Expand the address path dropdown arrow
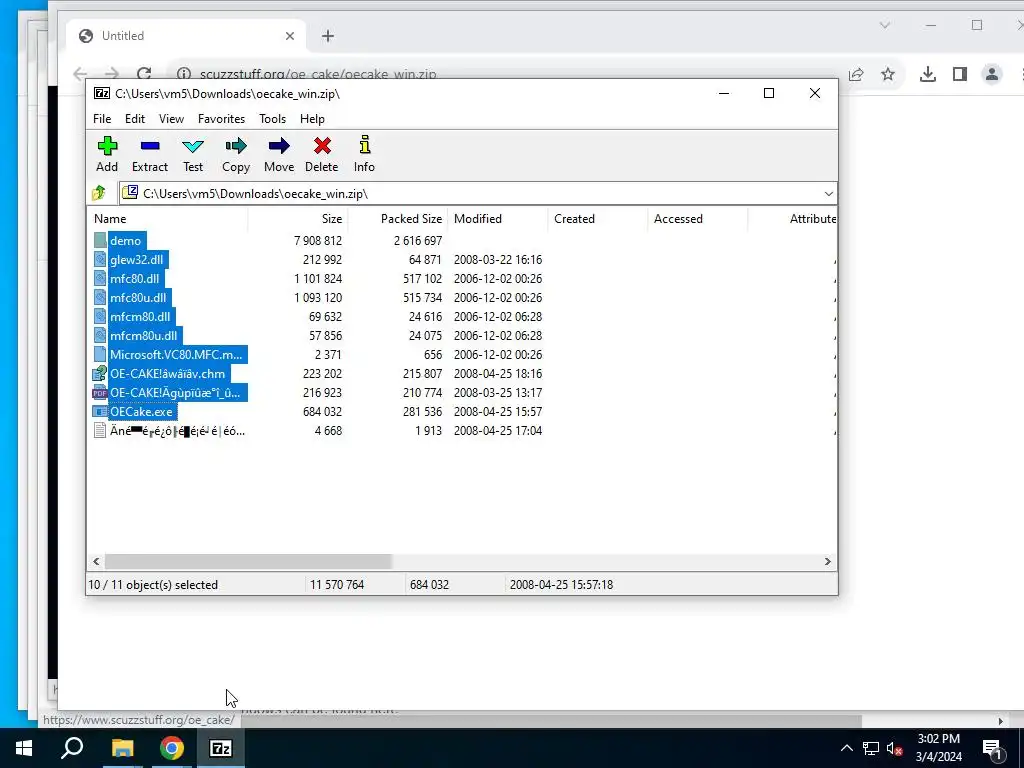 pos(828,193)
